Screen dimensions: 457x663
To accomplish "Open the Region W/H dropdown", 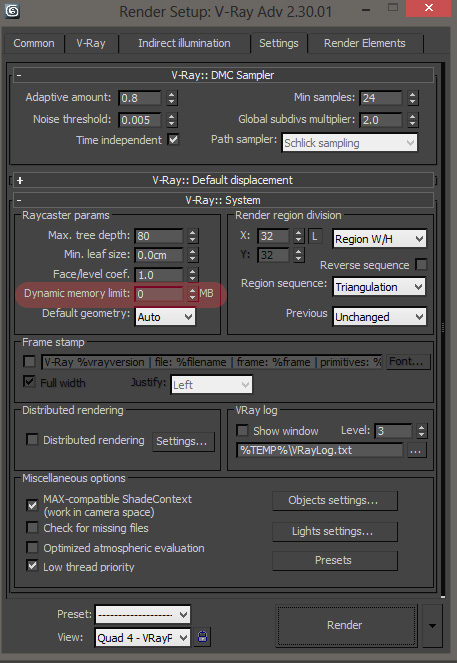I will click(379, 239).
